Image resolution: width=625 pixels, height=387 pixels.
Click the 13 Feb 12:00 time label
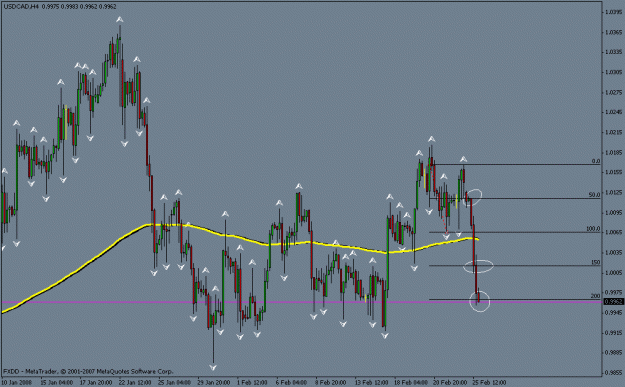pos(371,383)
